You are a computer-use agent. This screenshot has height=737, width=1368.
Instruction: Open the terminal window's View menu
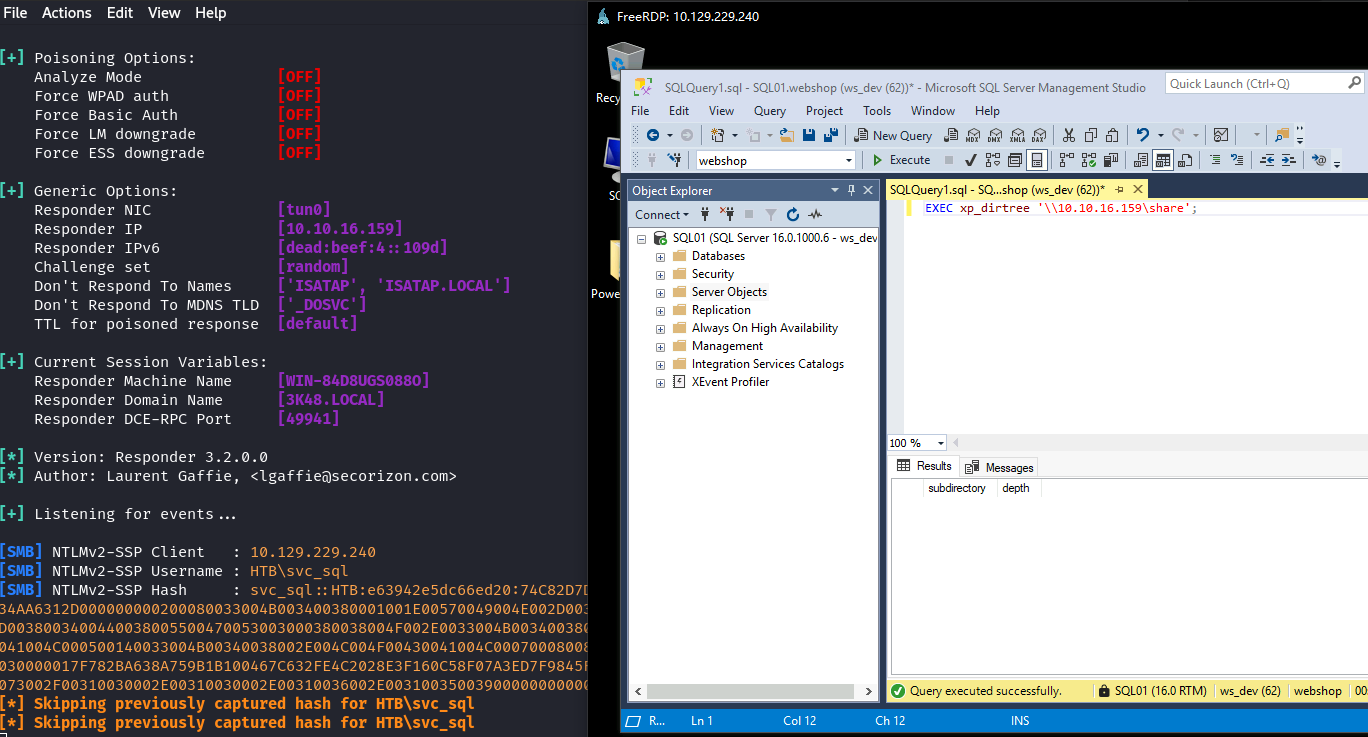coord(164,13)
